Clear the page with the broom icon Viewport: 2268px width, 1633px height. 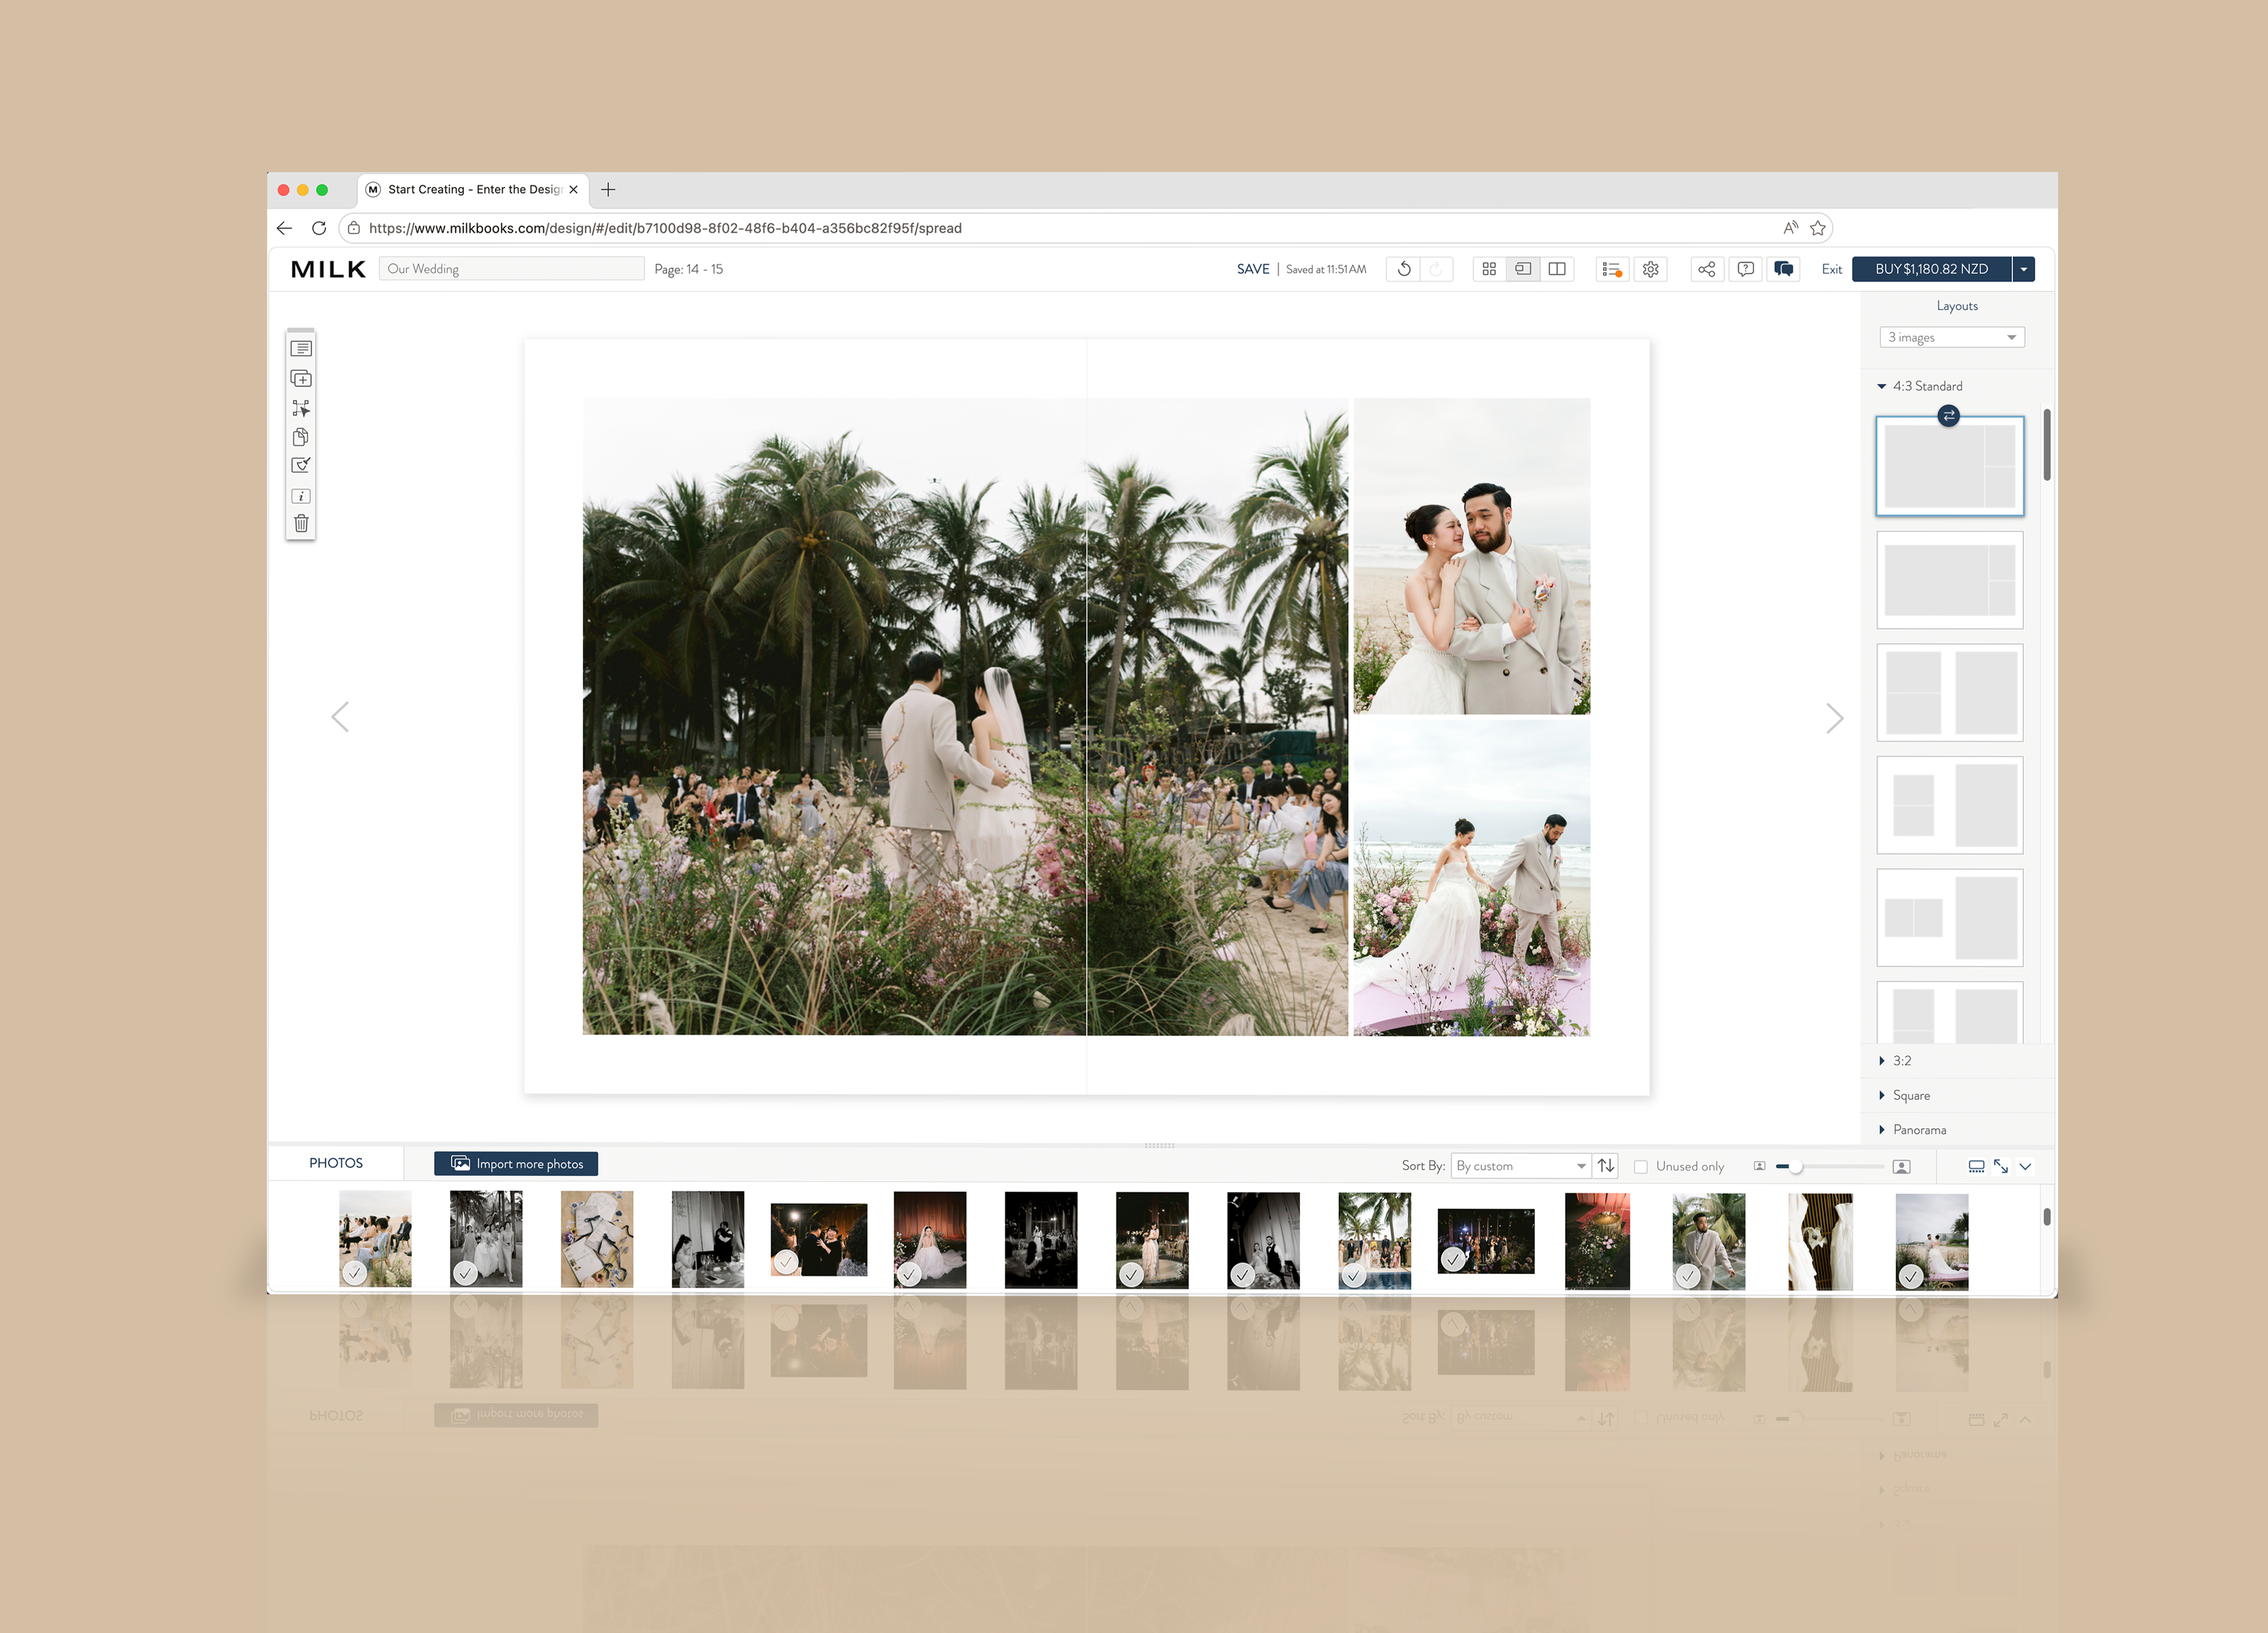pyautogui.click(x=301, y=465)
